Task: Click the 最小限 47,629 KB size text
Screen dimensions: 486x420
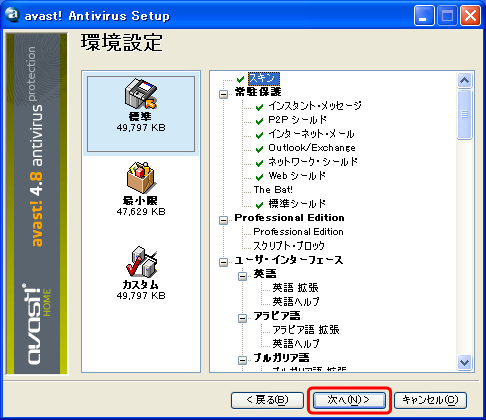Action: click(141, 212)
